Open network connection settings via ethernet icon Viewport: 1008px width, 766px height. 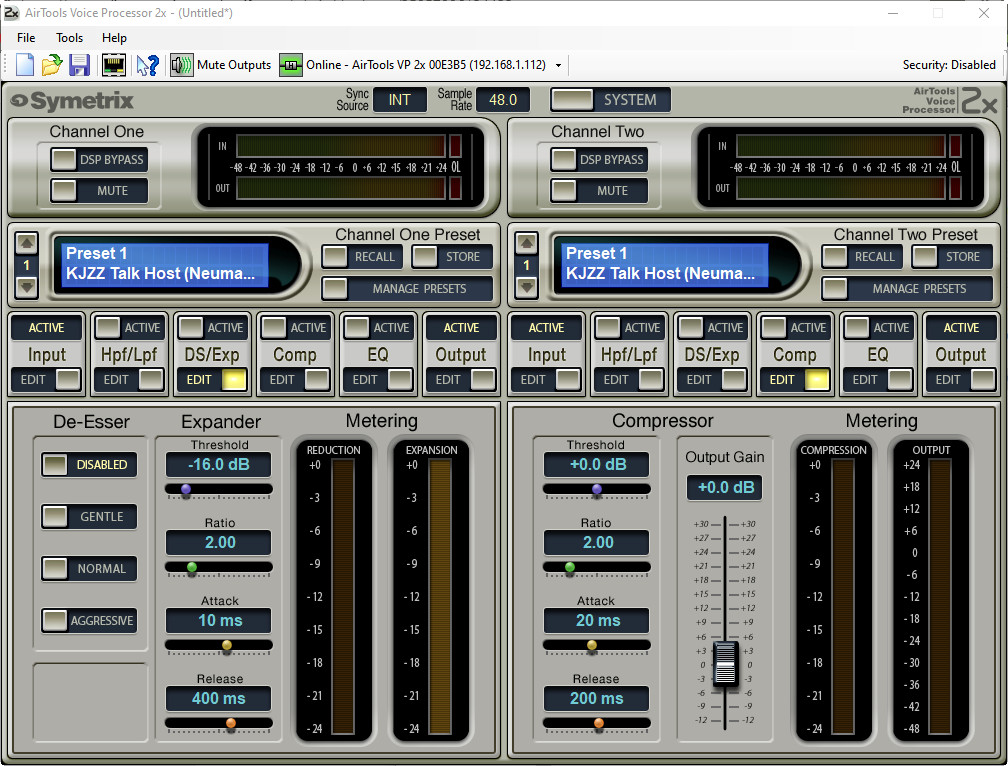[x=113, y=65]
